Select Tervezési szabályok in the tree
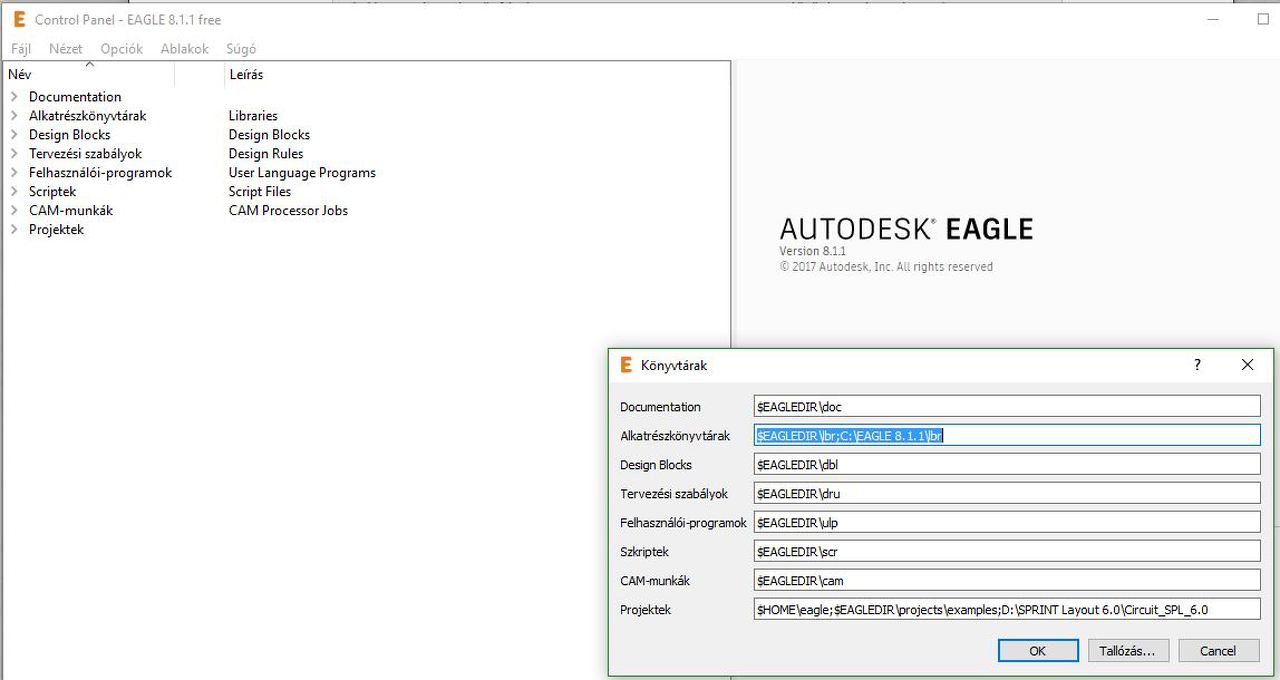The height and width of the screenshot is (680, 1280). [x=85, y=154]
